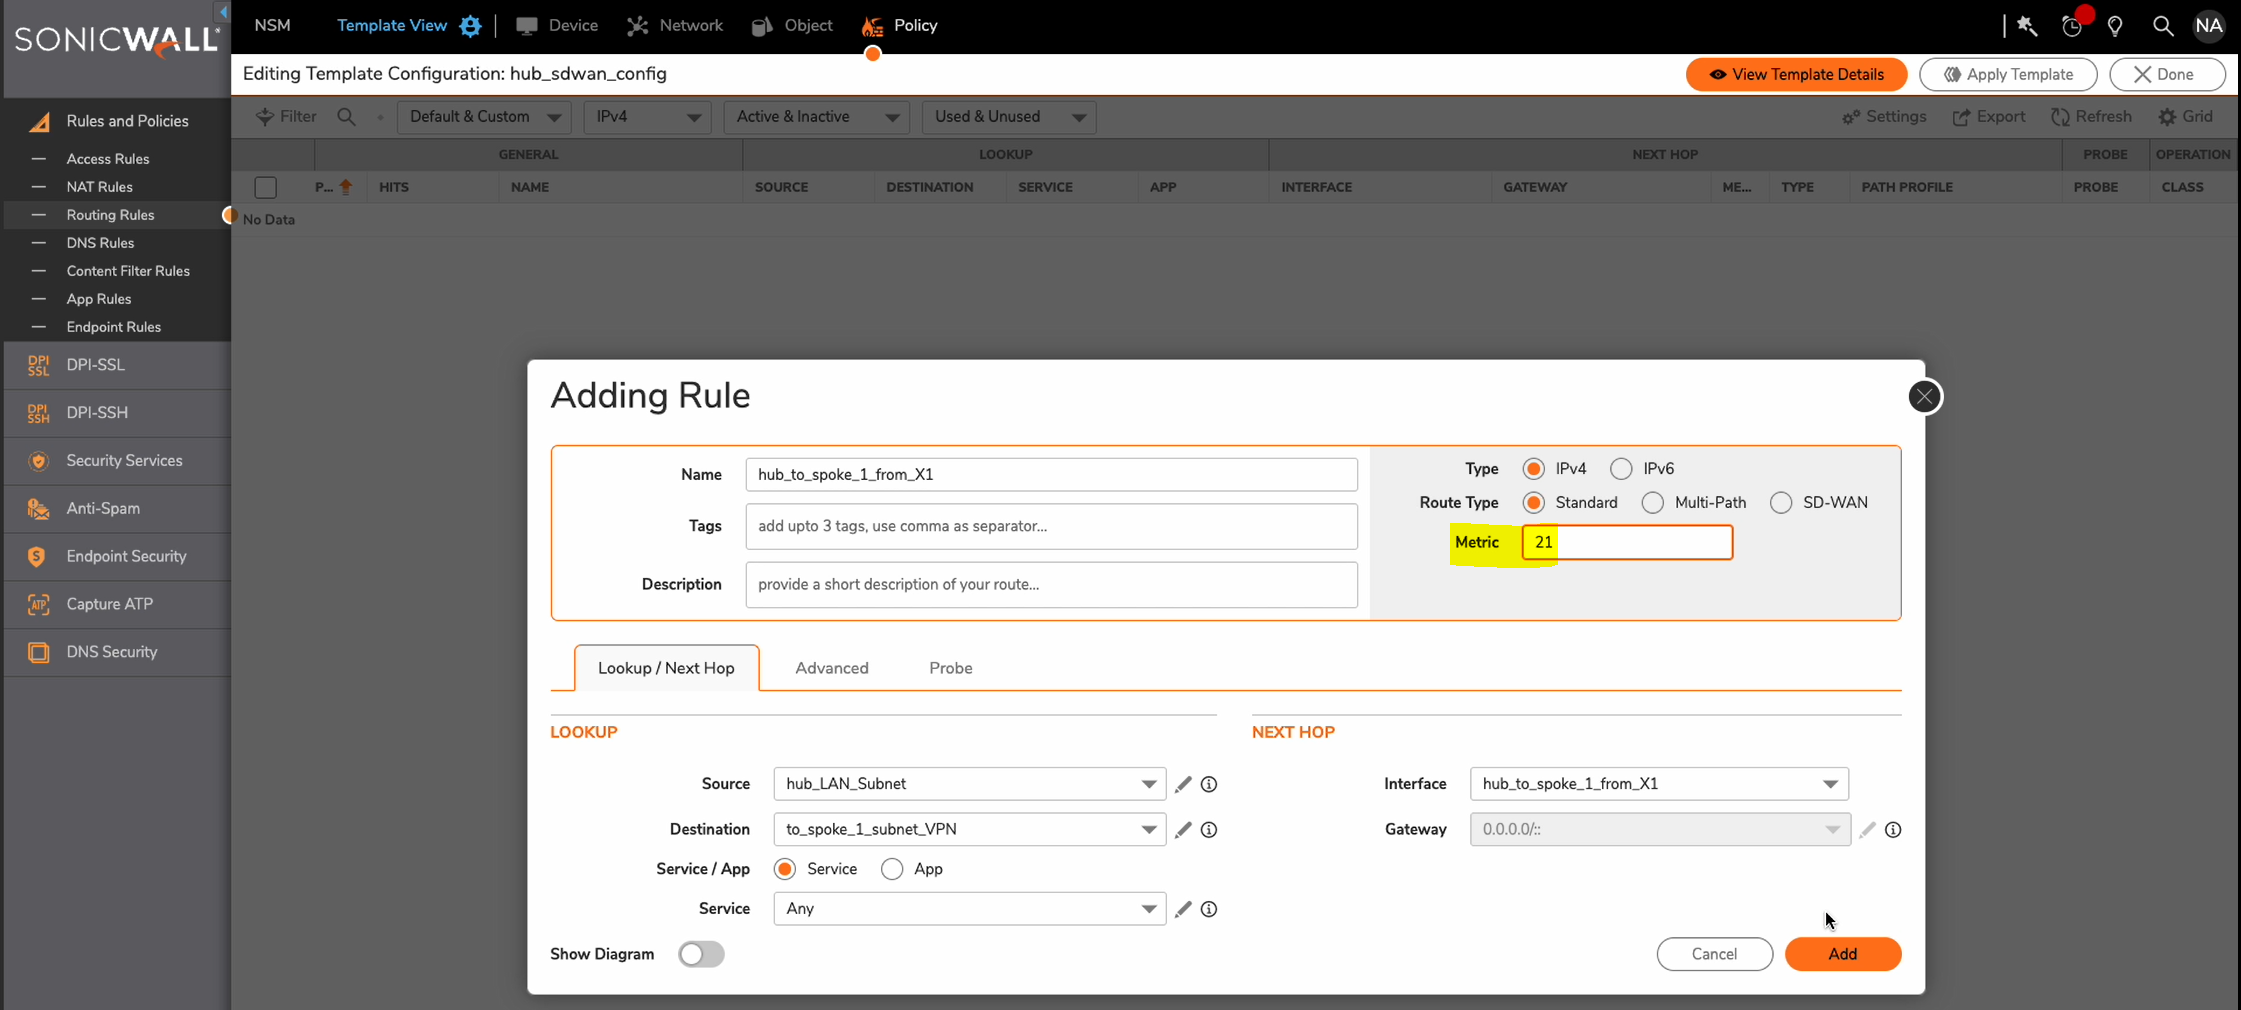Screen dimensions: 2241x1010
Task: Click into the Name input field
Action: coord(1051,475)
